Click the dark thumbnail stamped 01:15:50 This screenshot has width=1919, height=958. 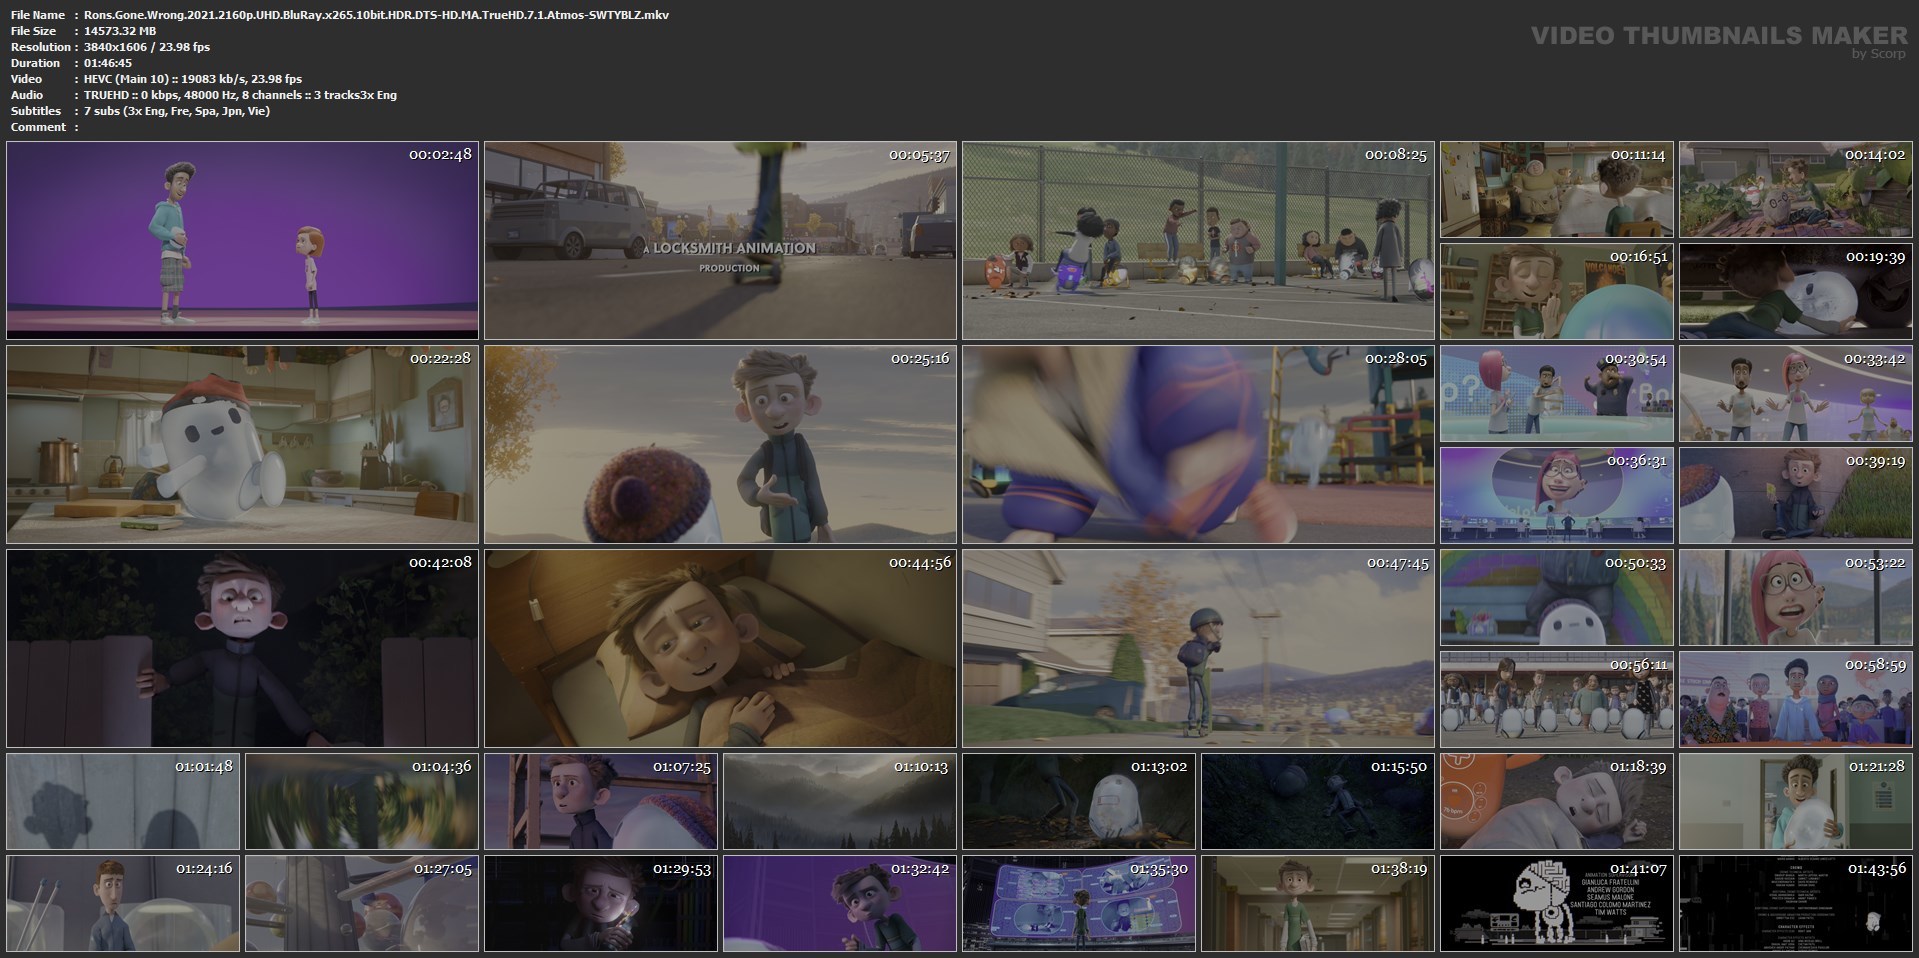1318,801
